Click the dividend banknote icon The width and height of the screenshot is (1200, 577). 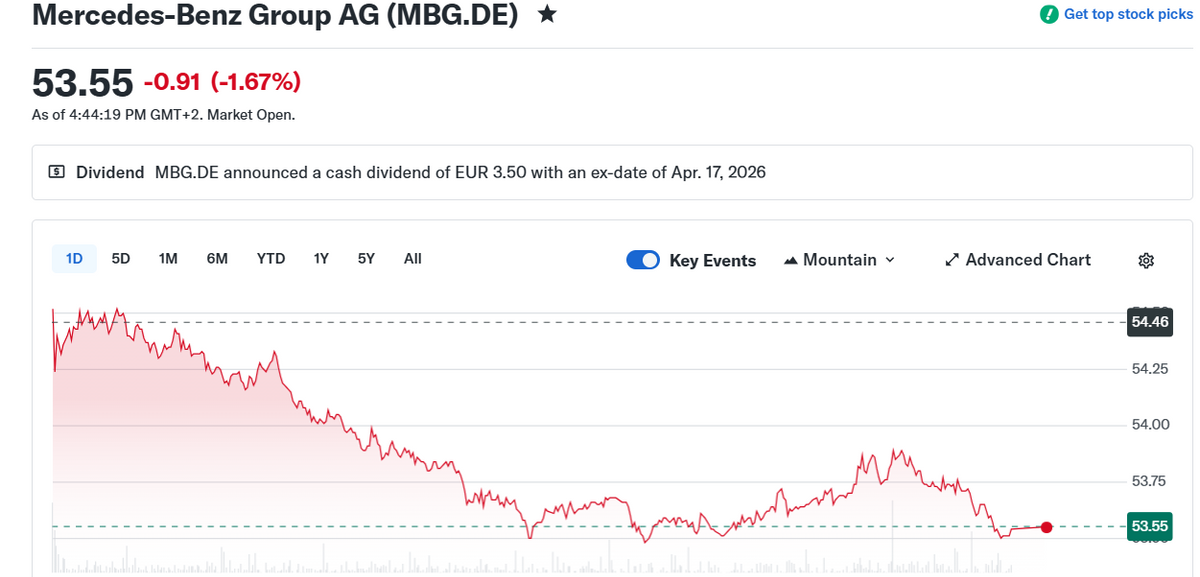point(57,172)
